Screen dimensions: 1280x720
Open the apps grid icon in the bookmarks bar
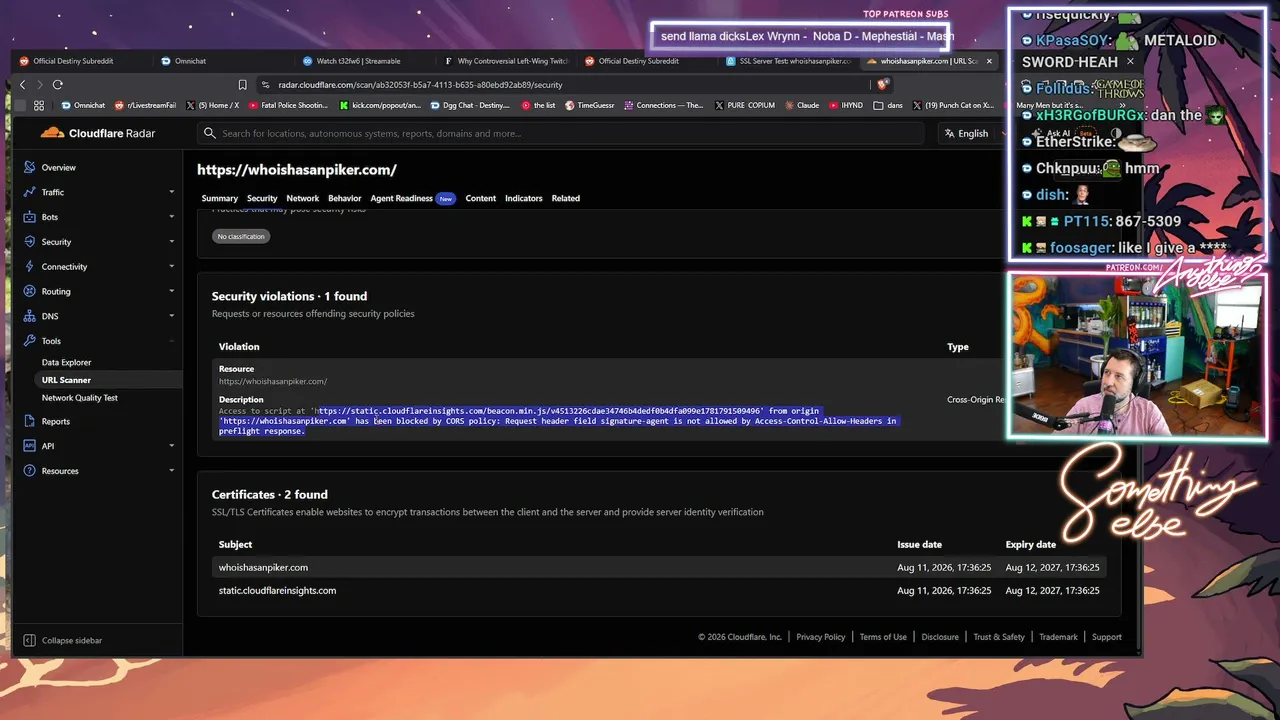point(39,105)
